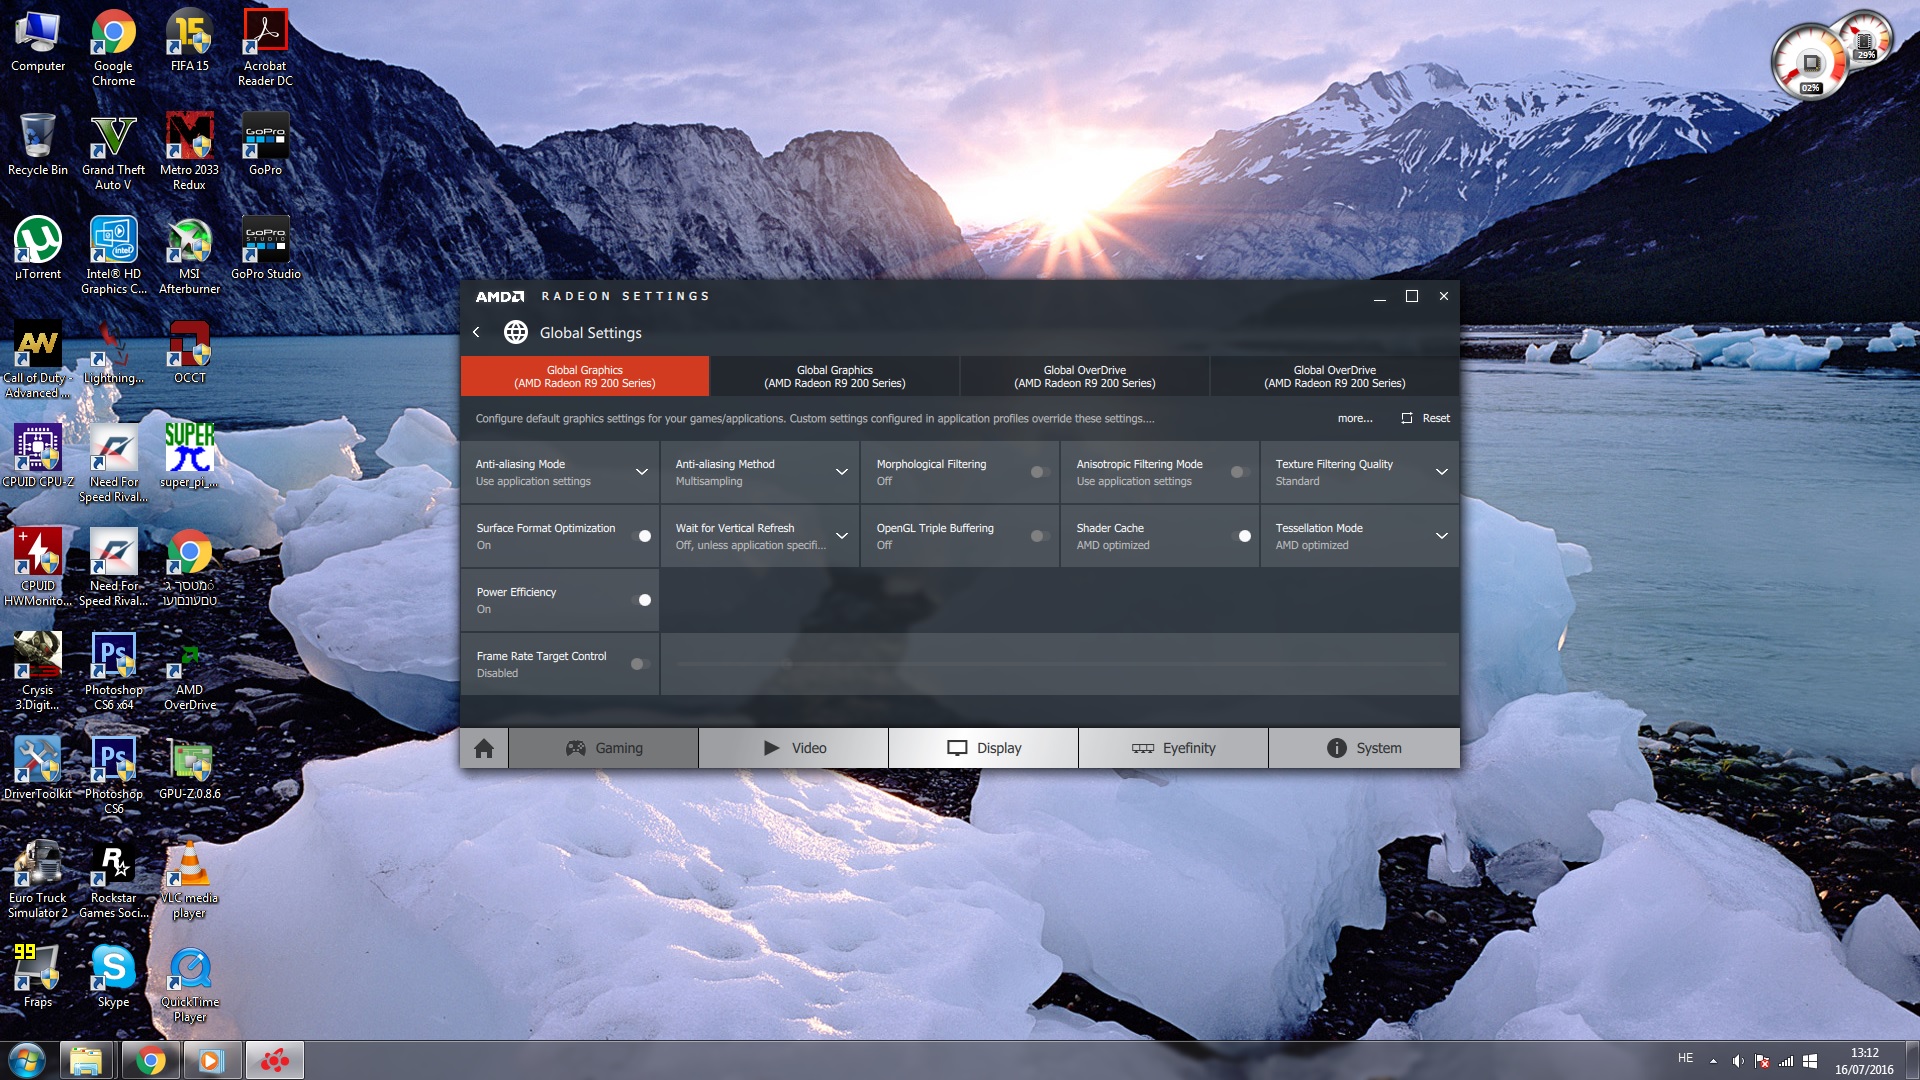
Task: Open Acrobat Reader DC shortcut
Action: coord(265,47)
